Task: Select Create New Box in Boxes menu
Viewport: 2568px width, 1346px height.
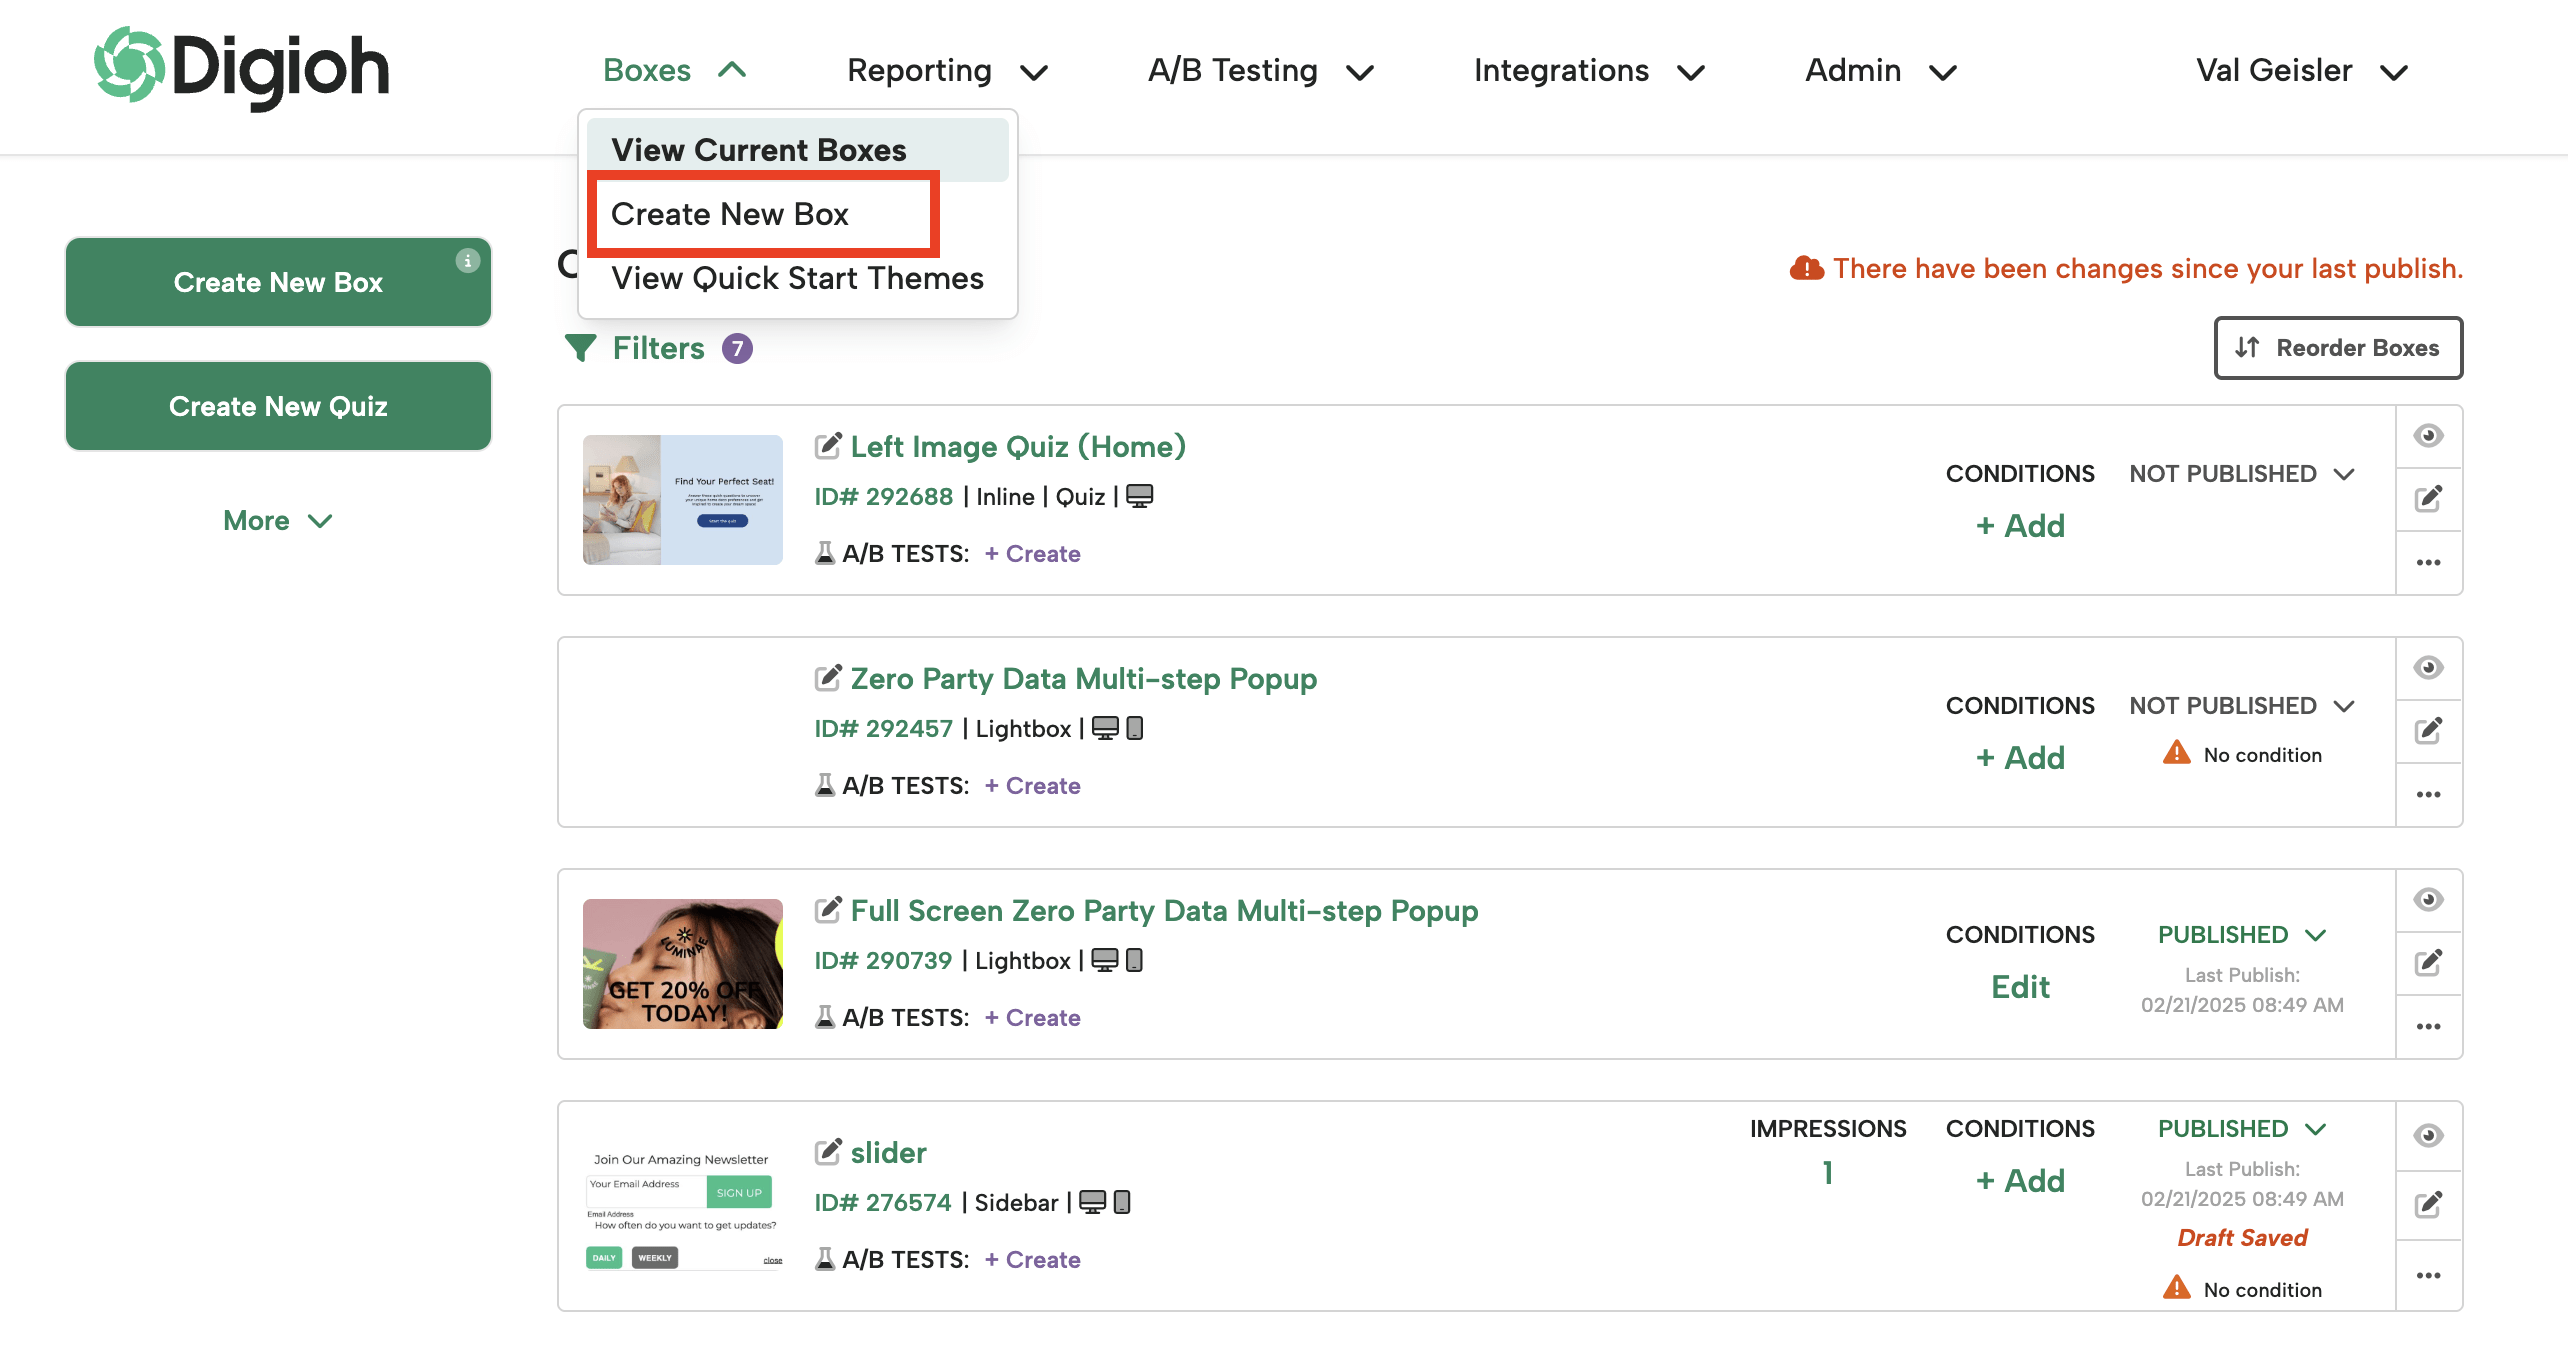Action: tap(730, 214)
